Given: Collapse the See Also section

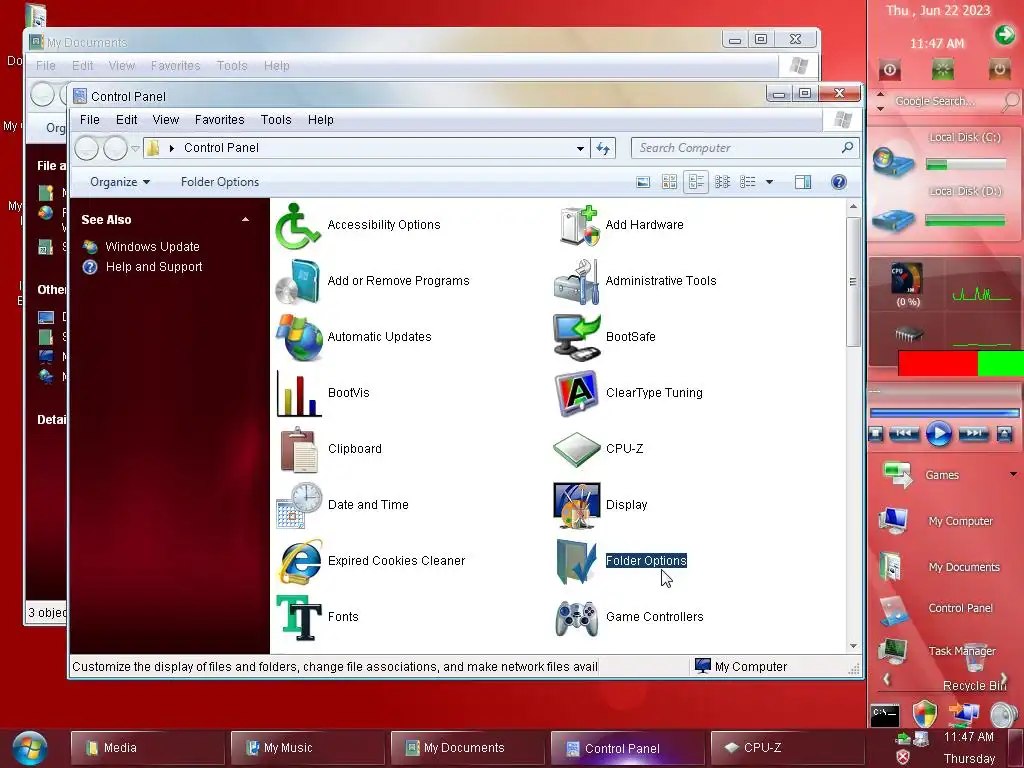Looking at the screenshot, I should 246,220.
